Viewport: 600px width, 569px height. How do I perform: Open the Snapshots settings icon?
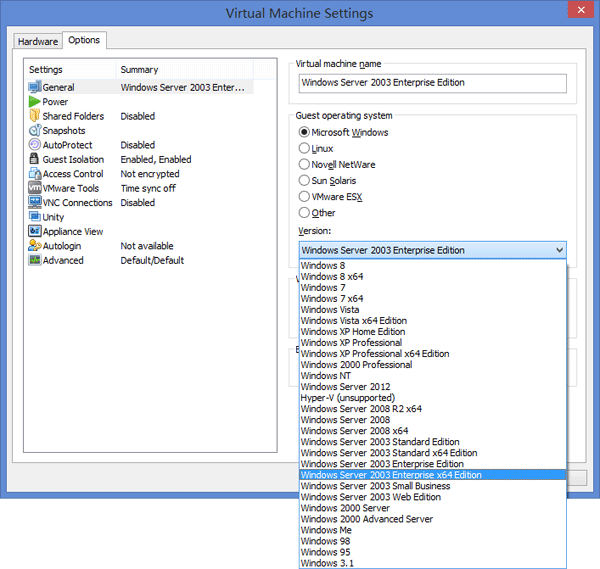click(x=34, y=131)
